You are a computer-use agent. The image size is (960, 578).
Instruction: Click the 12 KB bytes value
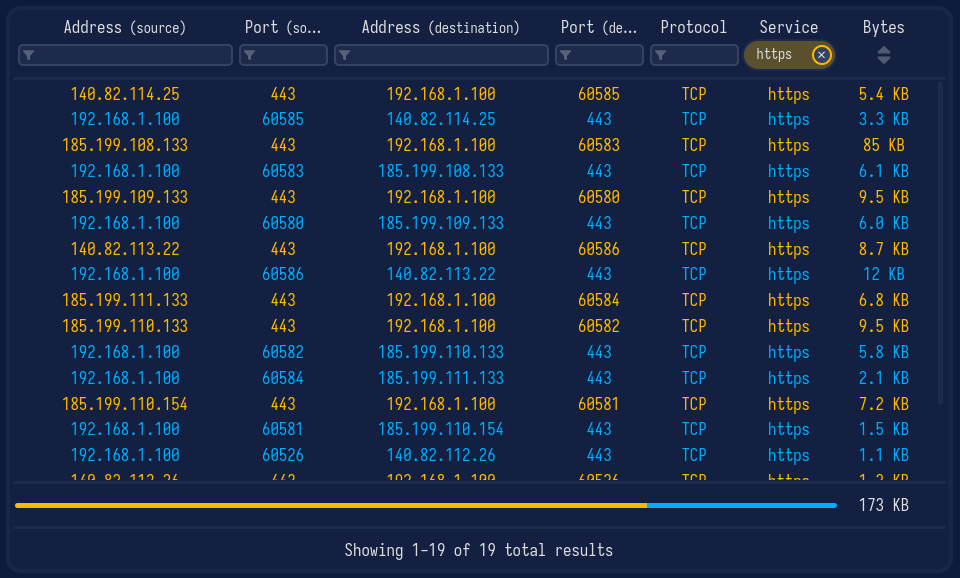tap(883, 274)
